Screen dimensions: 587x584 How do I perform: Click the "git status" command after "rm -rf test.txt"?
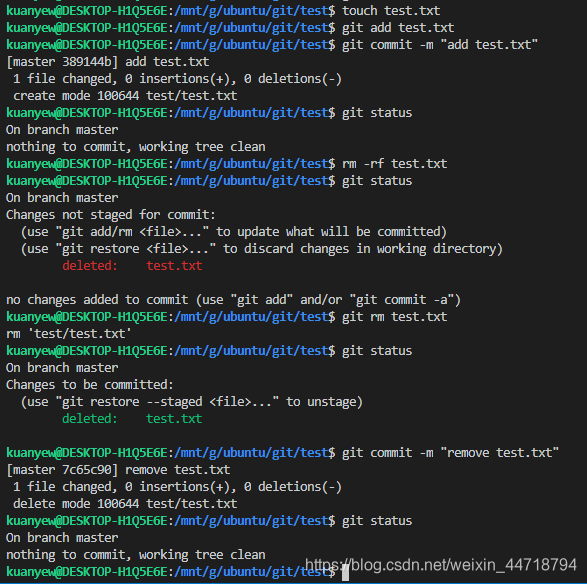pyautogui.click(x=377, y=181)
